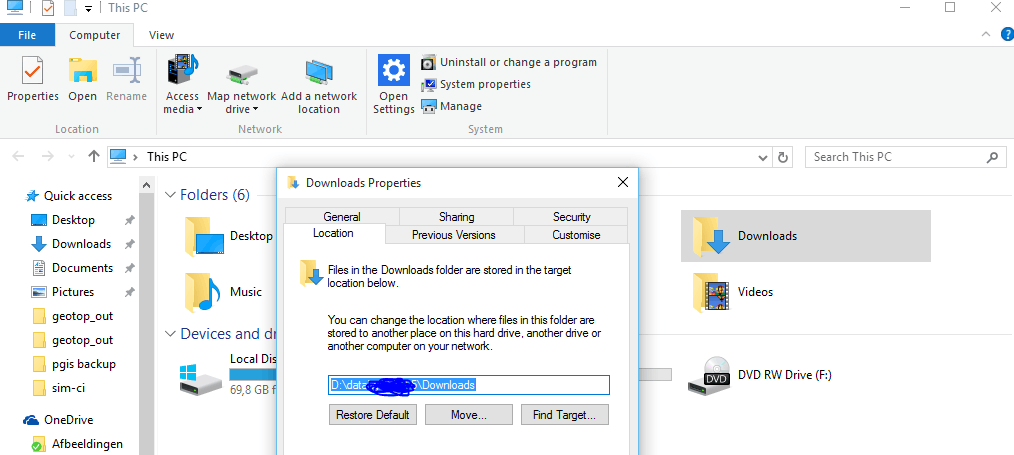
Task: Click the Find Target... button
Action: tap(565, 414)
